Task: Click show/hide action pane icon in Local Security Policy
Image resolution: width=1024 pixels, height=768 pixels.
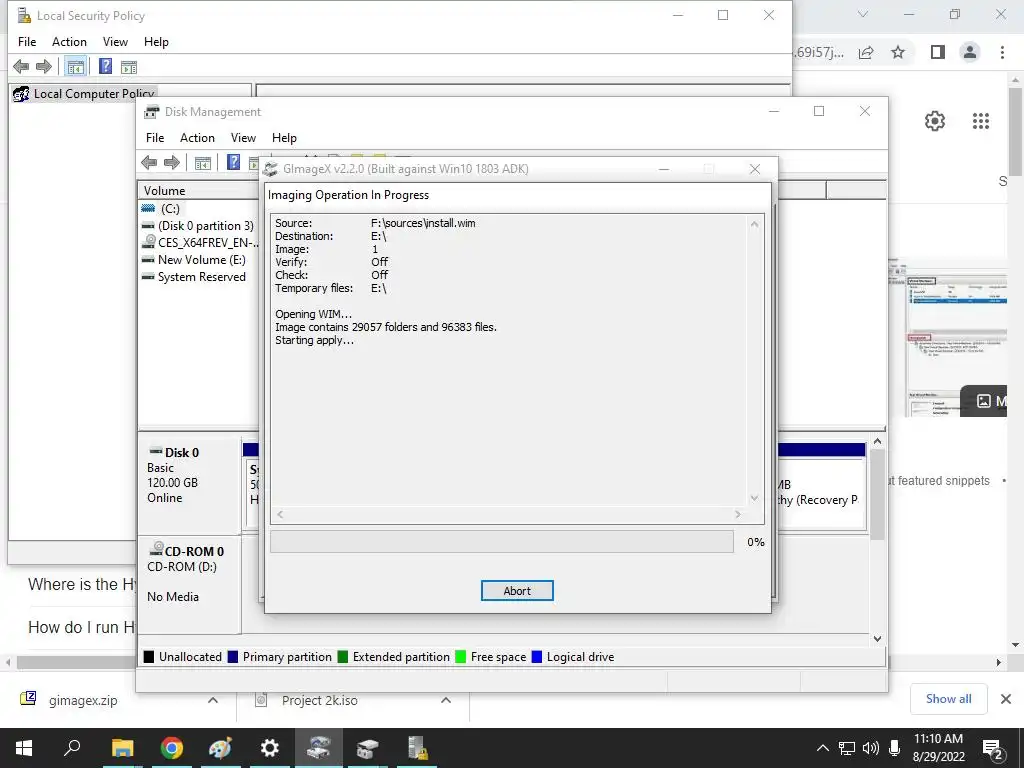Action: (x=129, y=67)
